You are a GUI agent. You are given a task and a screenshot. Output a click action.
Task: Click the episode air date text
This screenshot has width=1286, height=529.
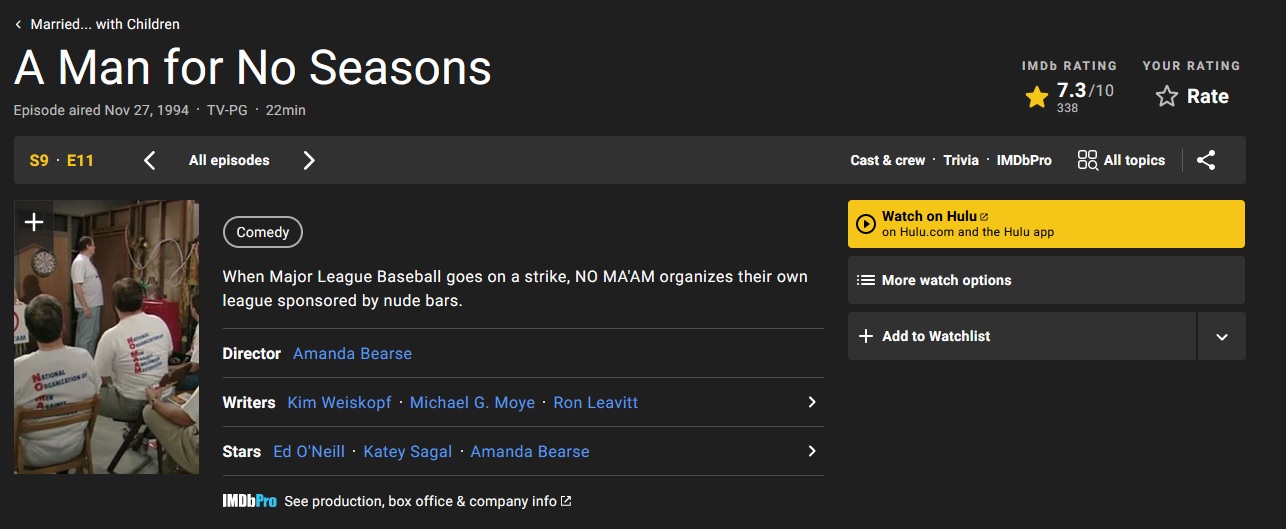[101, 110]
